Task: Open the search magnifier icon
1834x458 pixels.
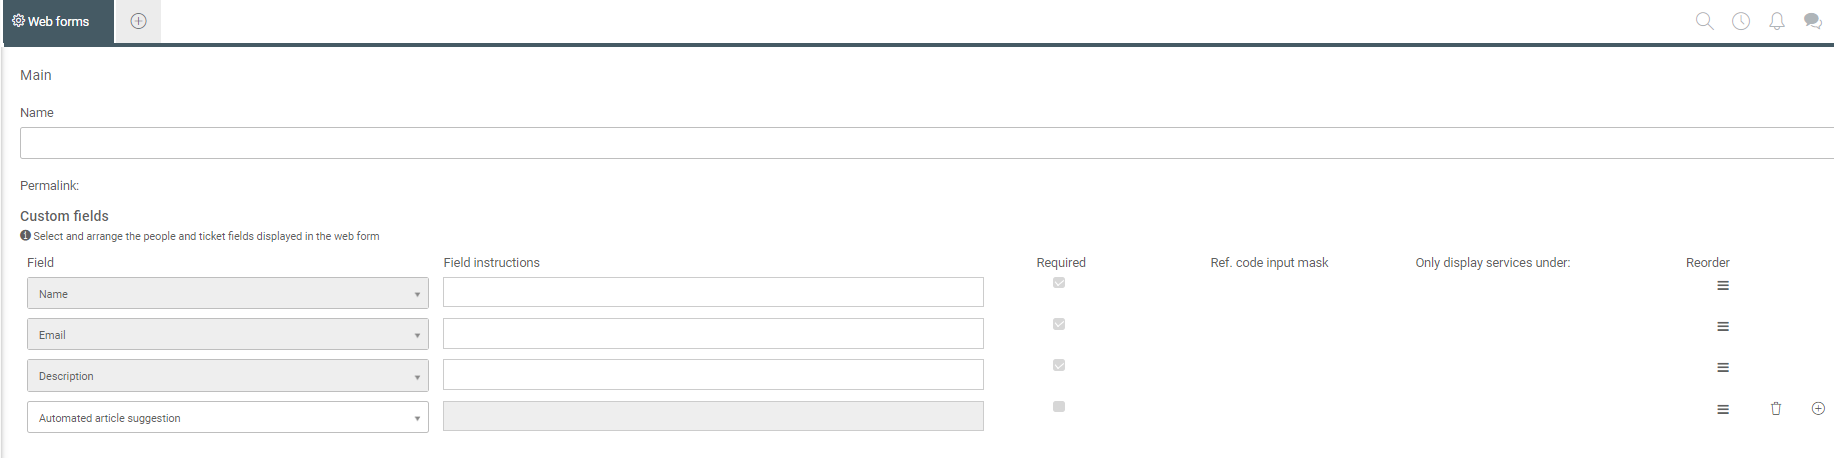Action: [1705, 21]
